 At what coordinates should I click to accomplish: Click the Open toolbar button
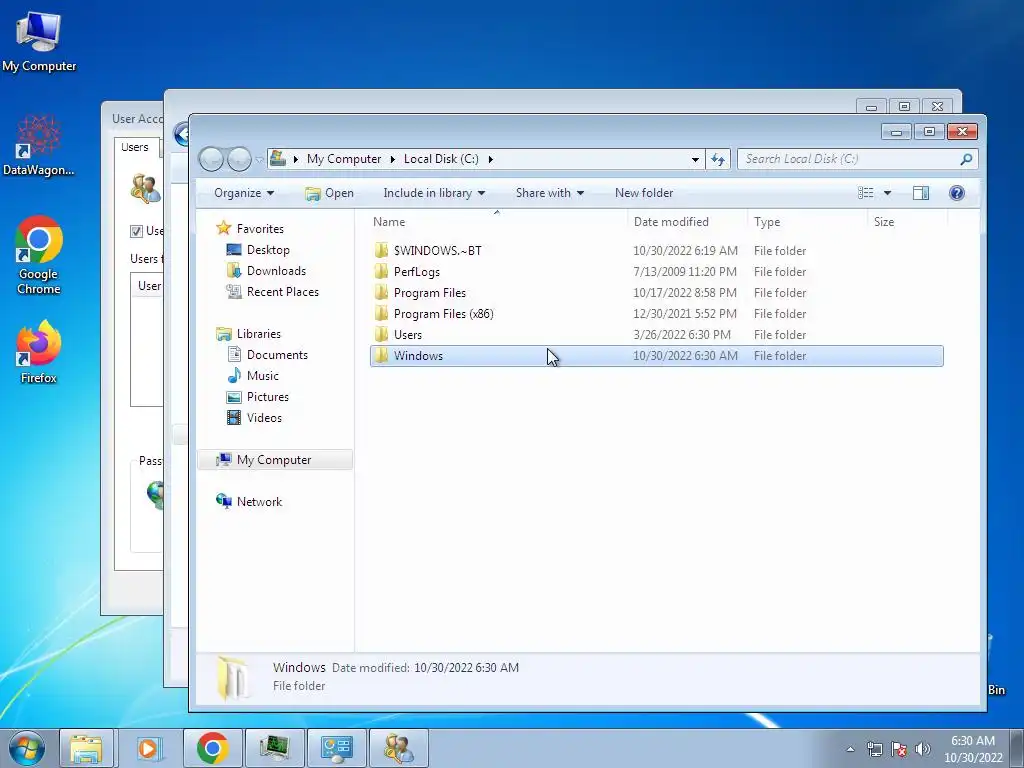pyautogui.click(x=330, y=193)
